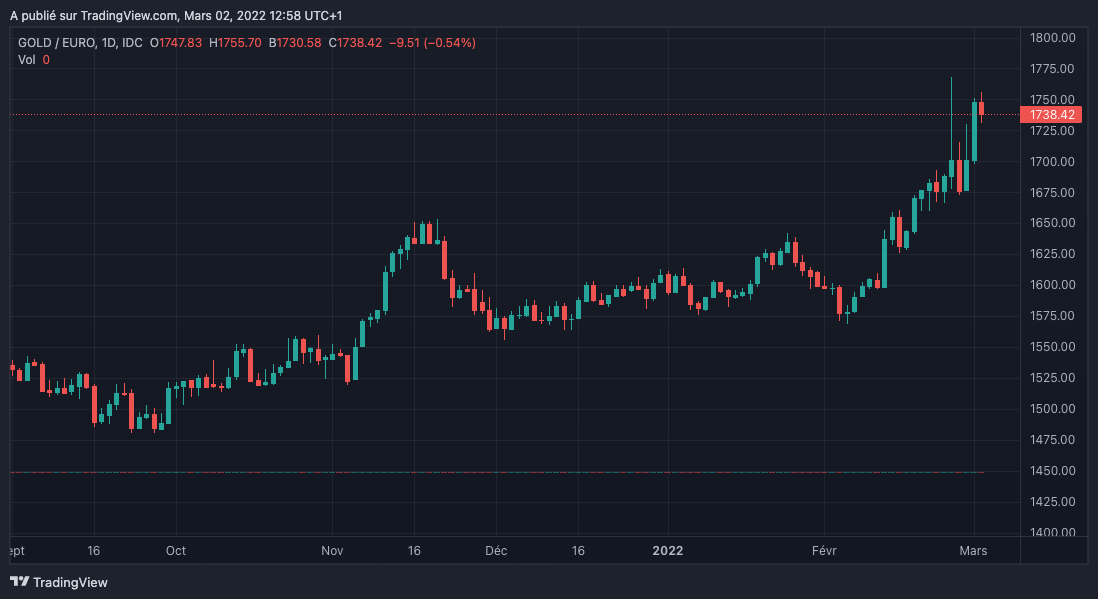Viewport: 1098px width, 599px height.
Task: Select the Déc label on the time axis
Action: pos(495,551)
